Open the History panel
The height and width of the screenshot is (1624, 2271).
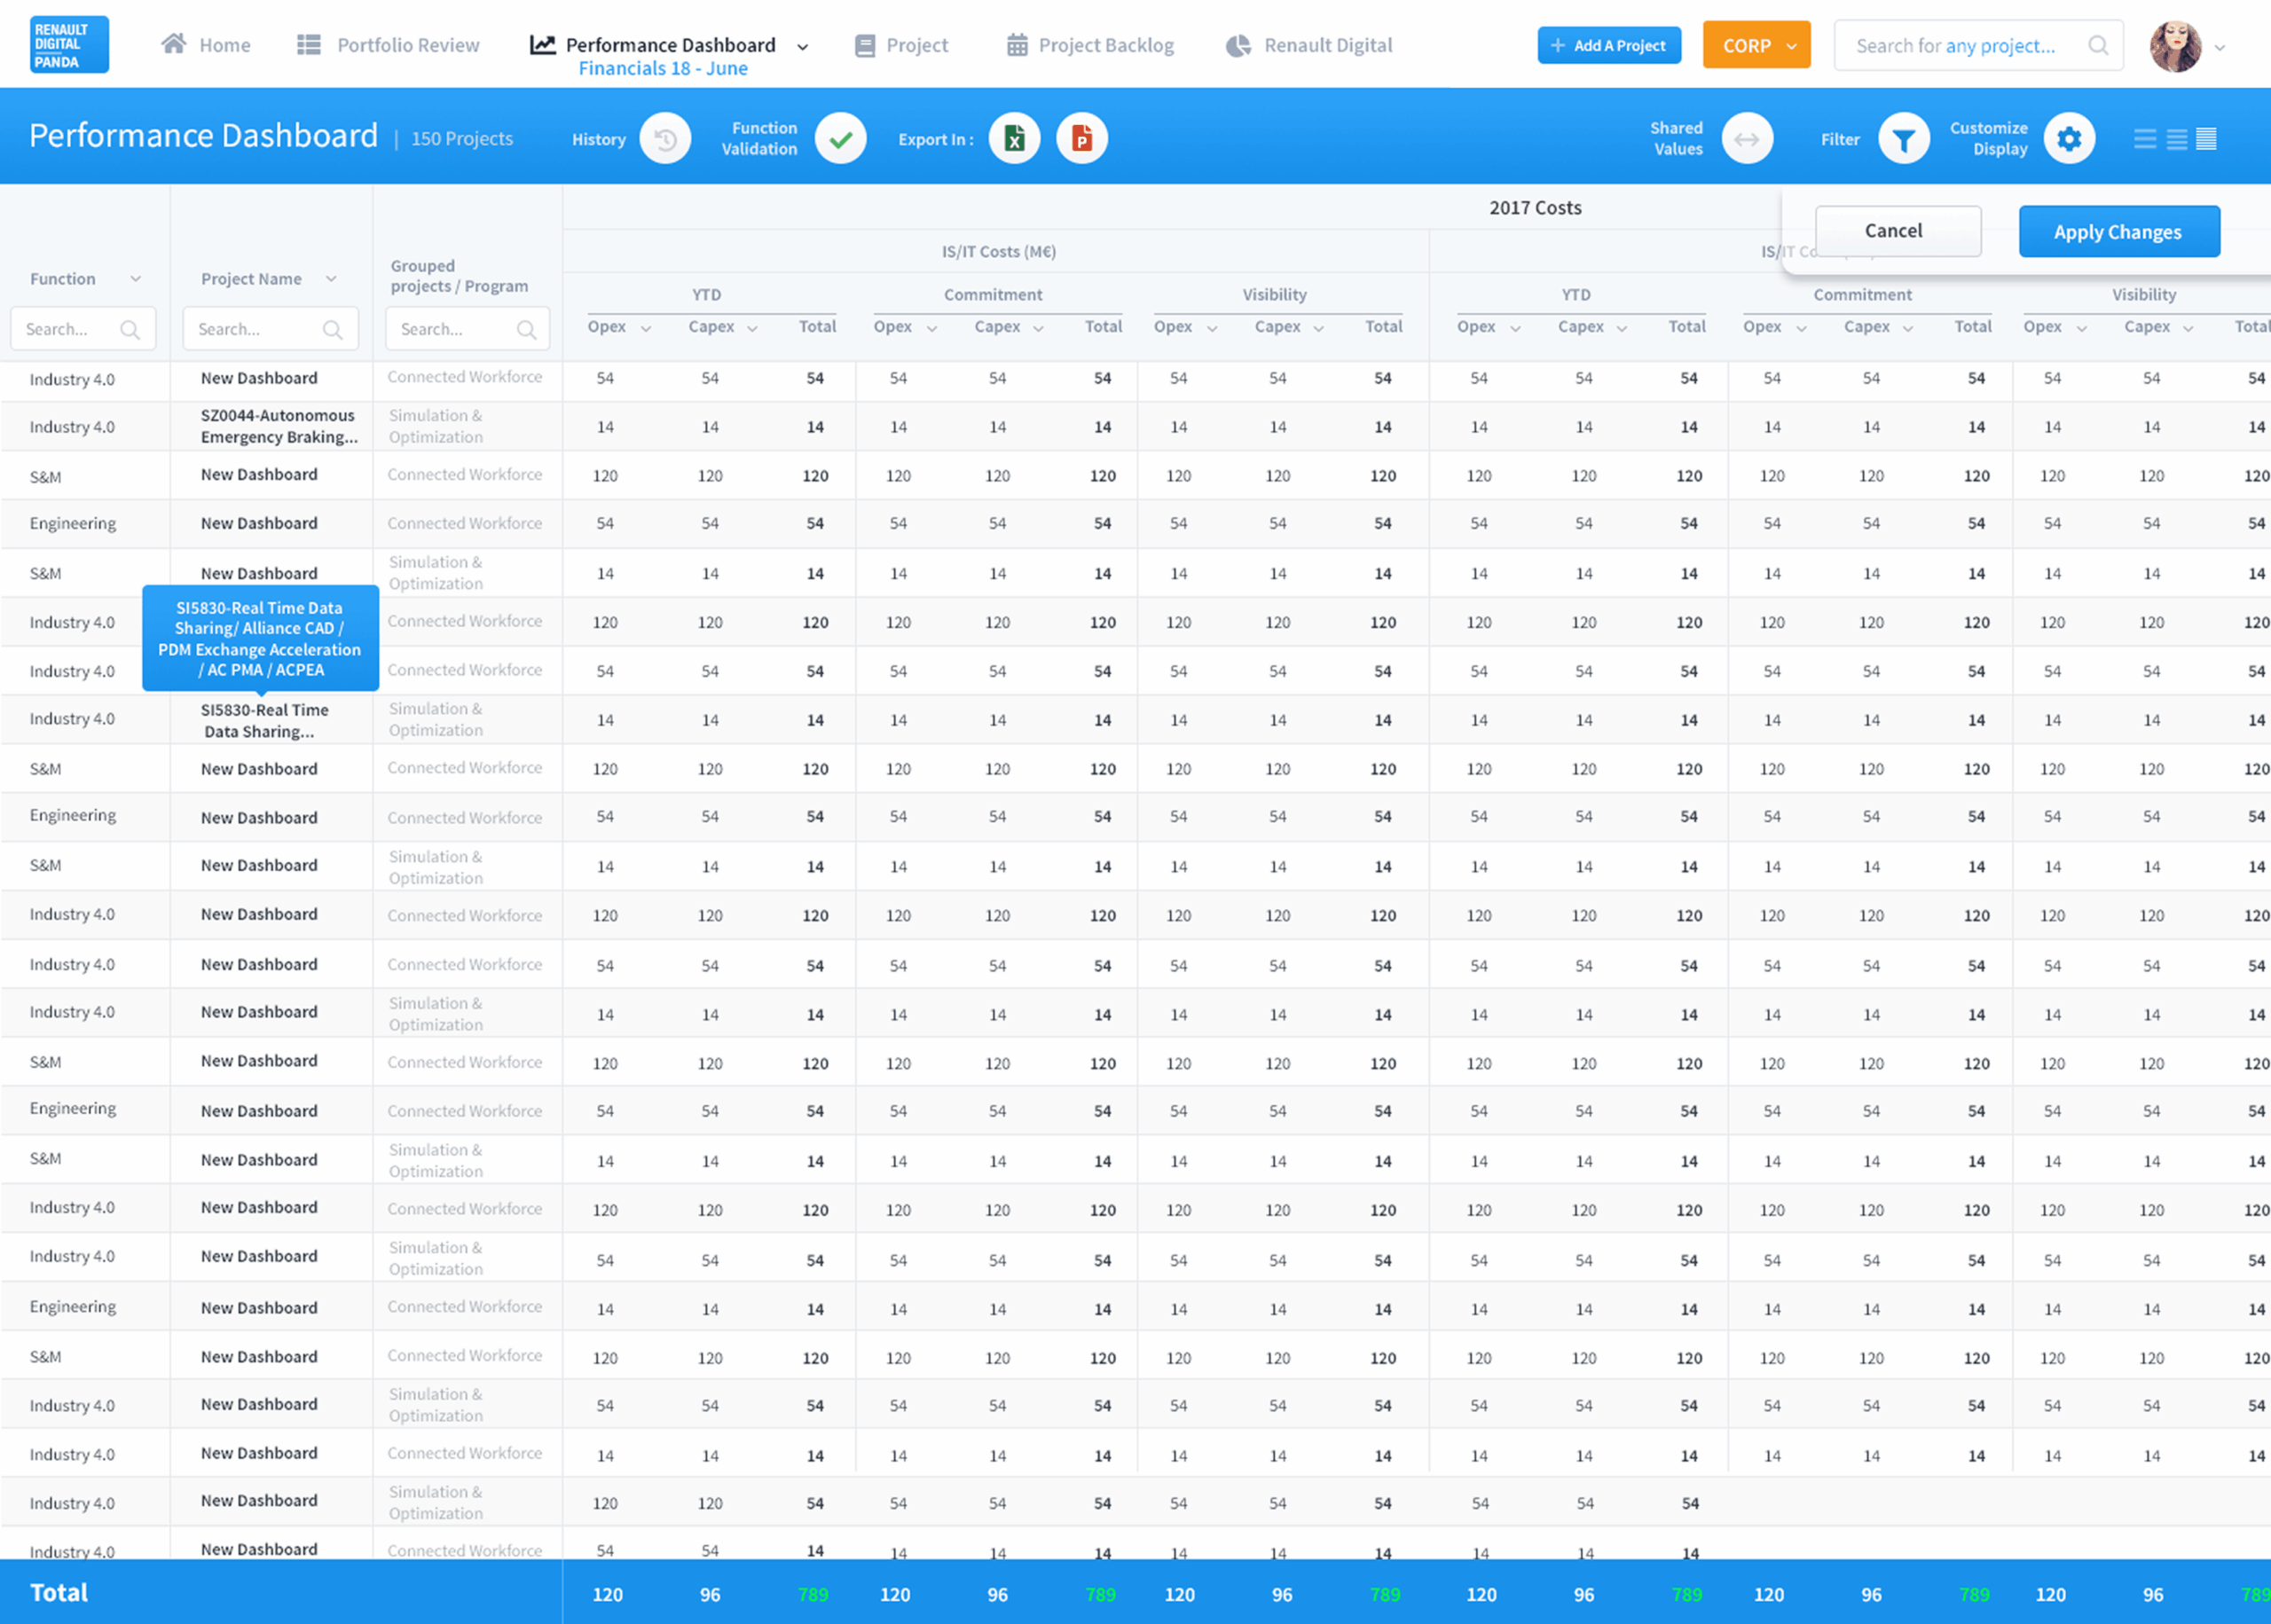click(x=665, y=138)
